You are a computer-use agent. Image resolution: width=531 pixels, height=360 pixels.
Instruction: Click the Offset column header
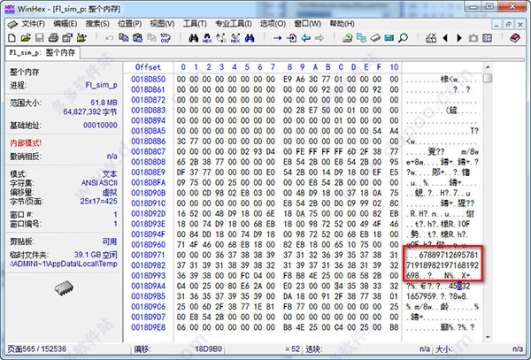tap(148, 67)
